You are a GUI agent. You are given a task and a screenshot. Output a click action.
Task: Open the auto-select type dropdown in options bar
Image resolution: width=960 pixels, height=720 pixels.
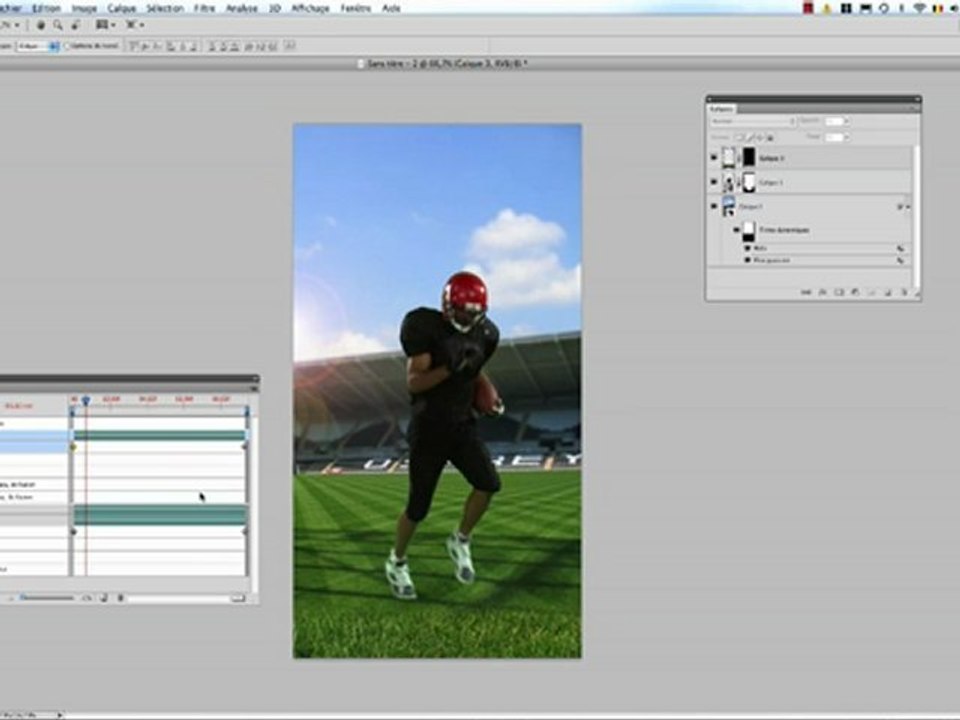tap(37, 46)
